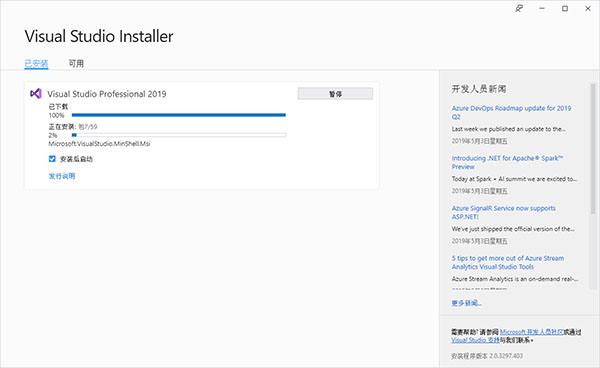Click the news panel vertical scrollbar
Viewport: 600px width, 368px height.
pyautogui.click(x=593, y=148)
